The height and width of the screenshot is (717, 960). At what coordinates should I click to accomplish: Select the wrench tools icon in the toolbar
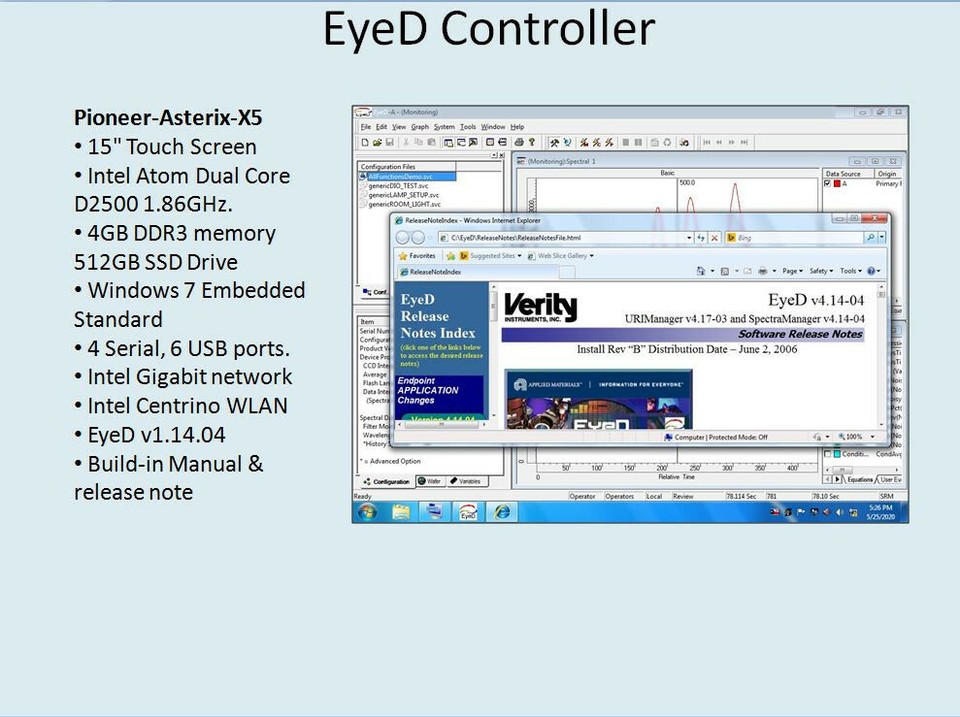pos(554,141)
